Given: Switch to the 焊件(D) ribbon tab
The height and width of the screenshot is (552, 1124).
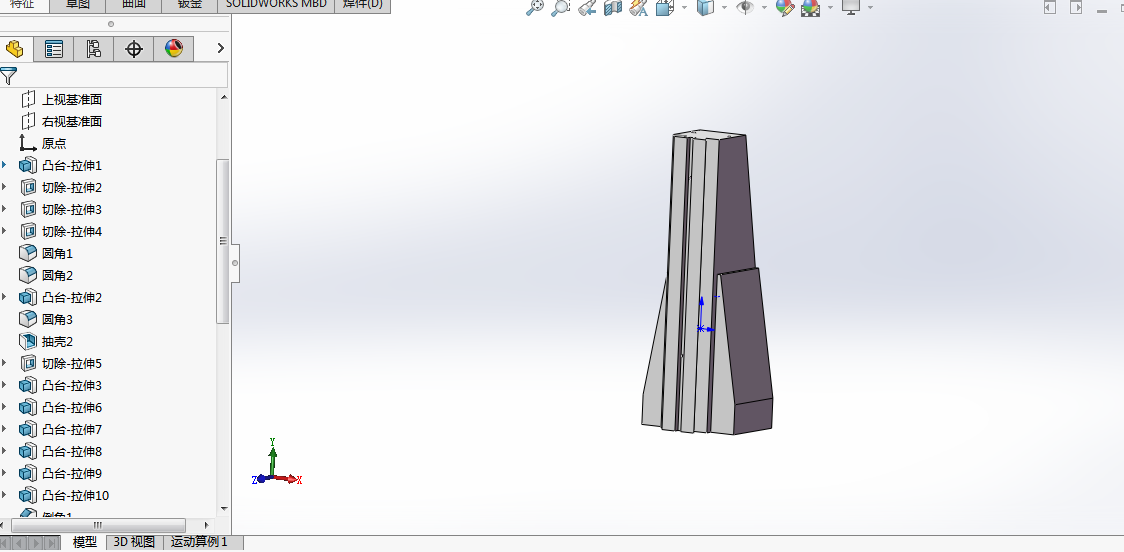Looking at the screenshot, I should coord(363,5).
